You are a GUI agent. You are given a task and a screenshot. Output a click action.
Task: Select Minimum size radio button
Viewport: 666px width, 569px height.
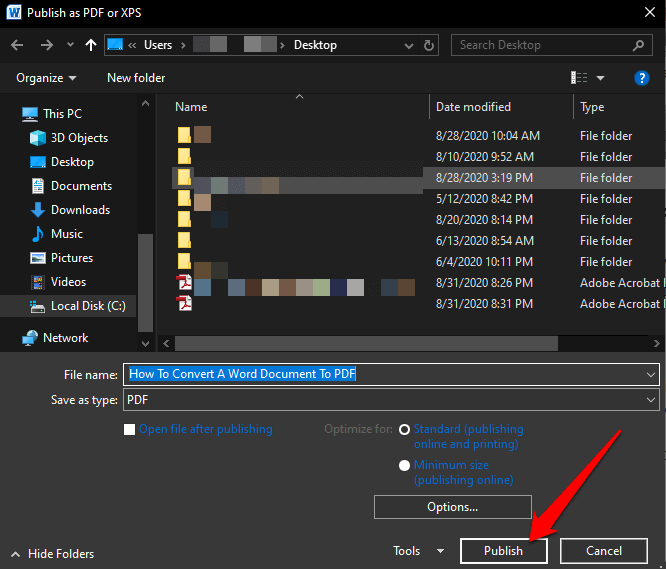pos(404,465)
